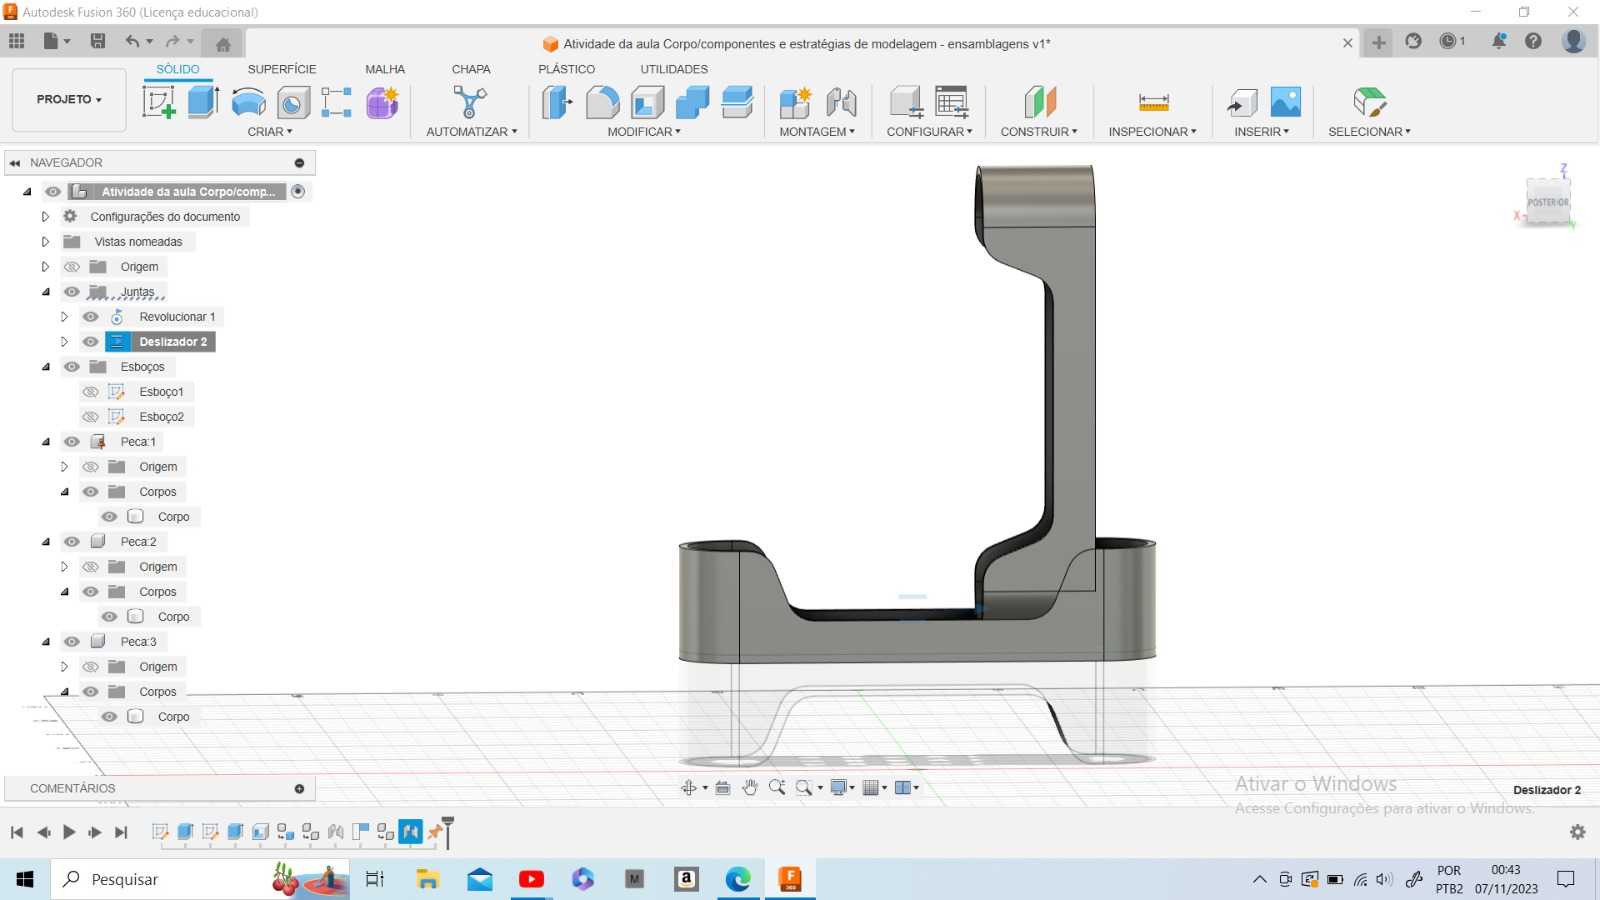
Task: Click the New Component icon in MONTAGEM
Action: (x=796, y=102)
